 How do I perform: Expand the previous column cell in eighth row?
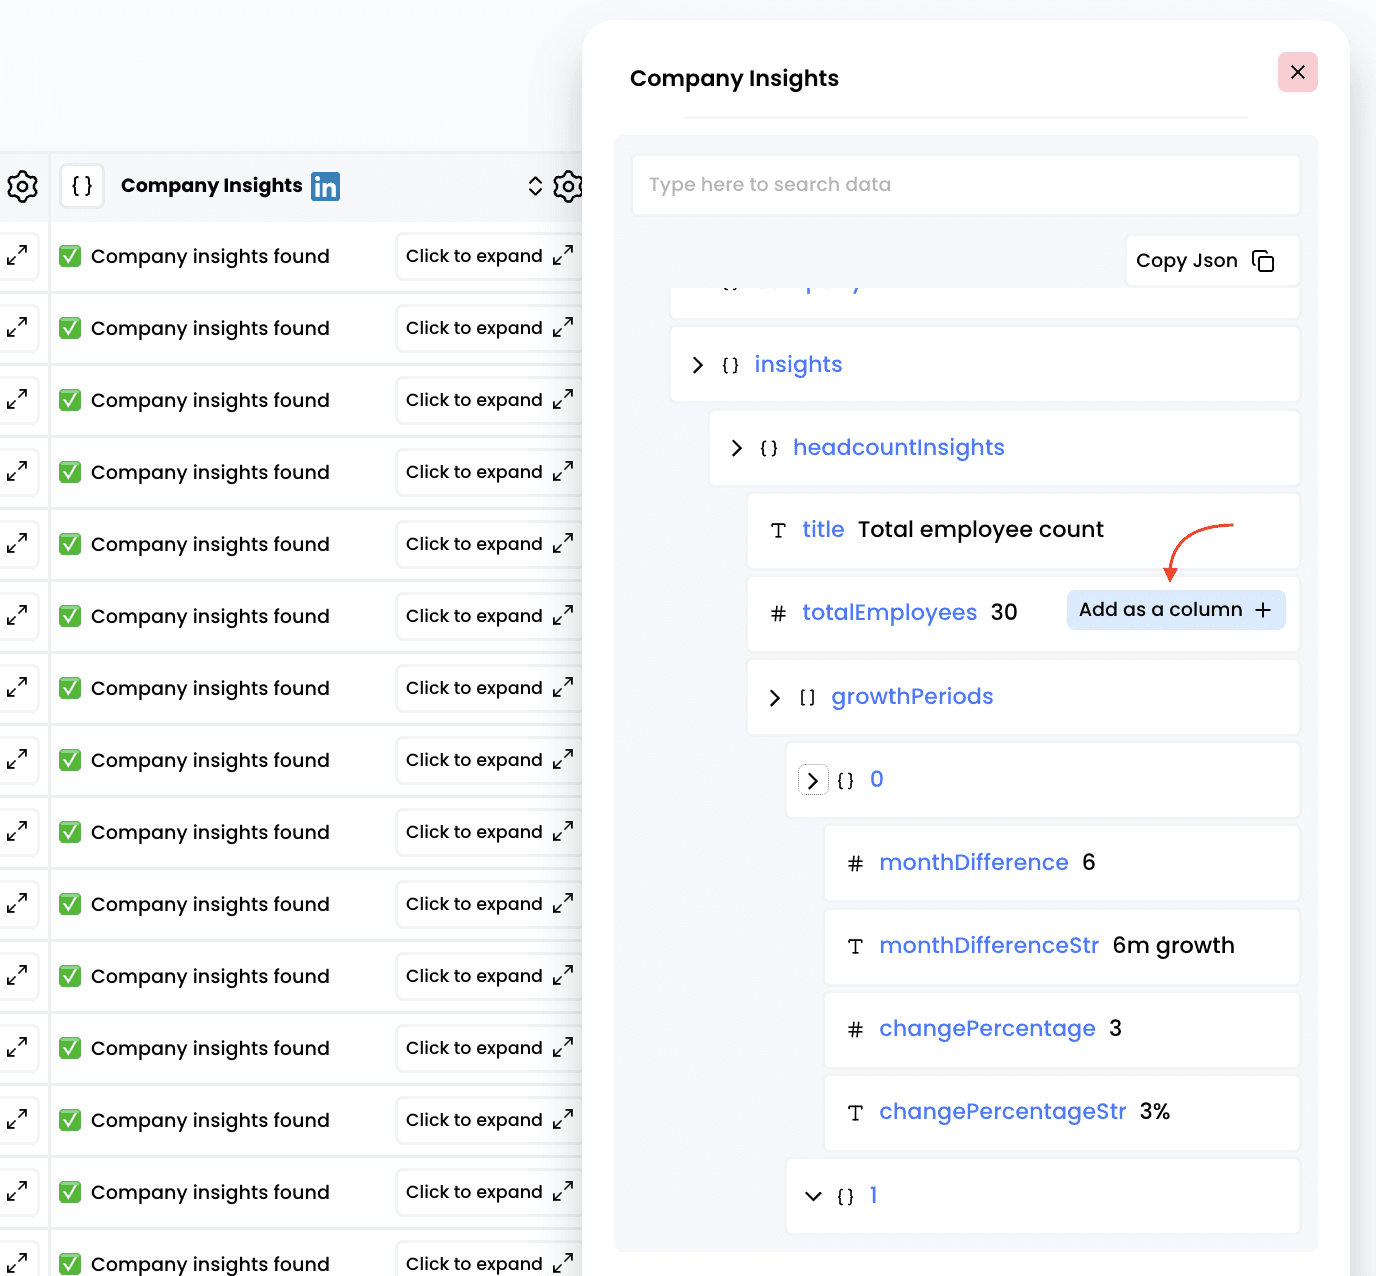coord(17,760)
